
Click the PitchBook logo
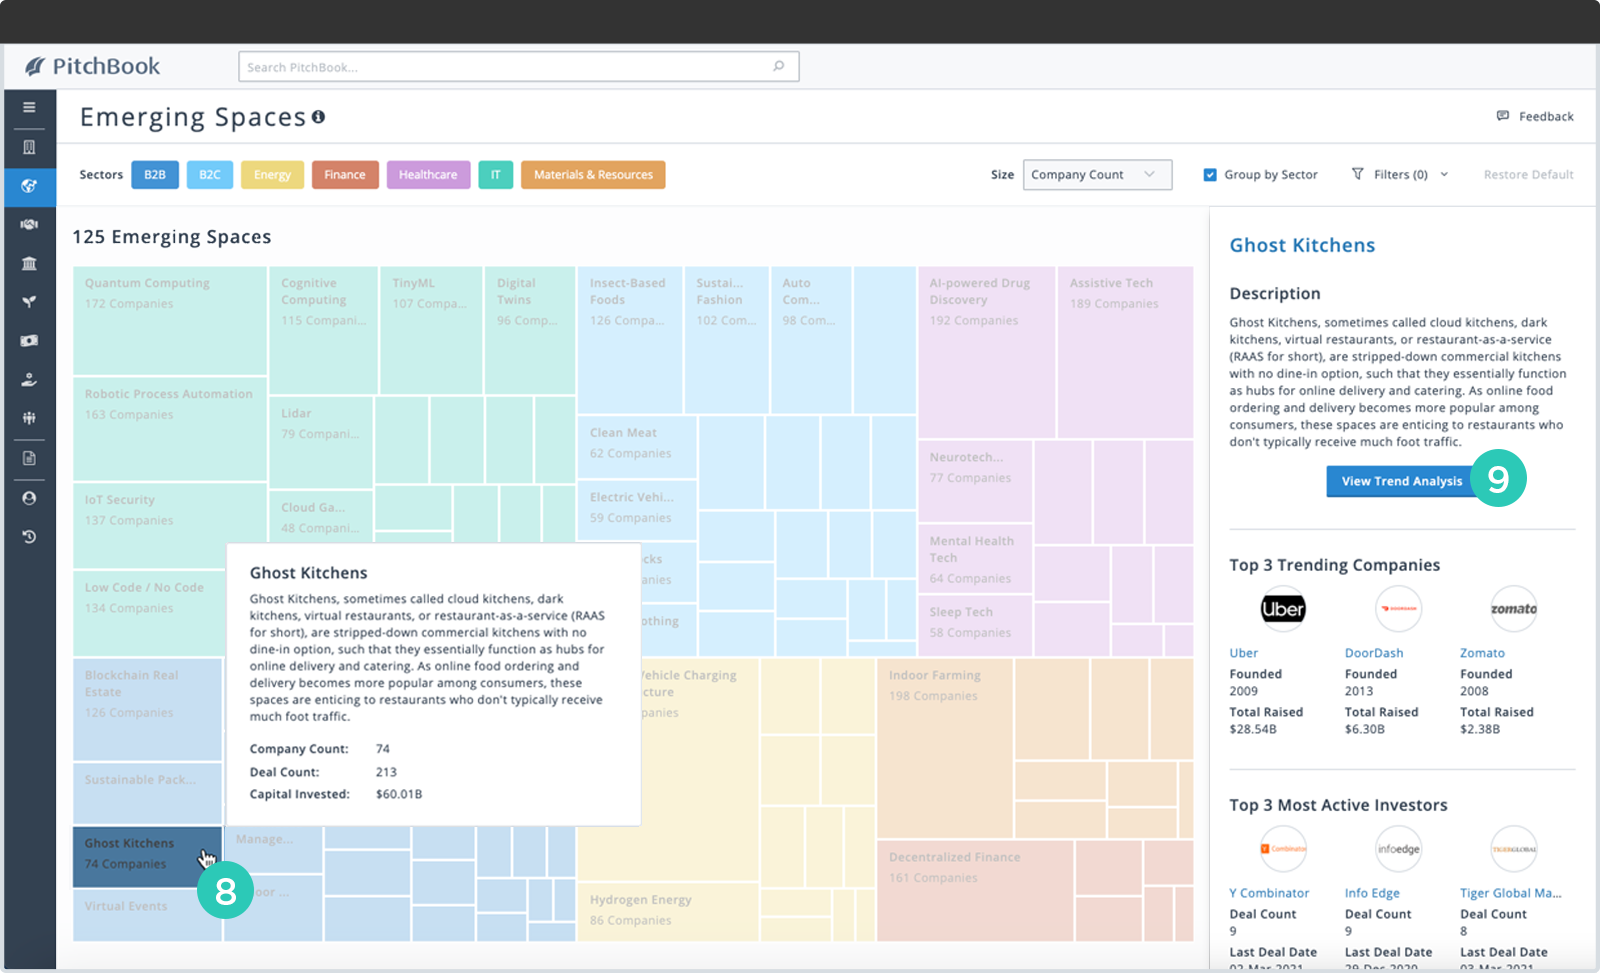click(x=92, y=66)
